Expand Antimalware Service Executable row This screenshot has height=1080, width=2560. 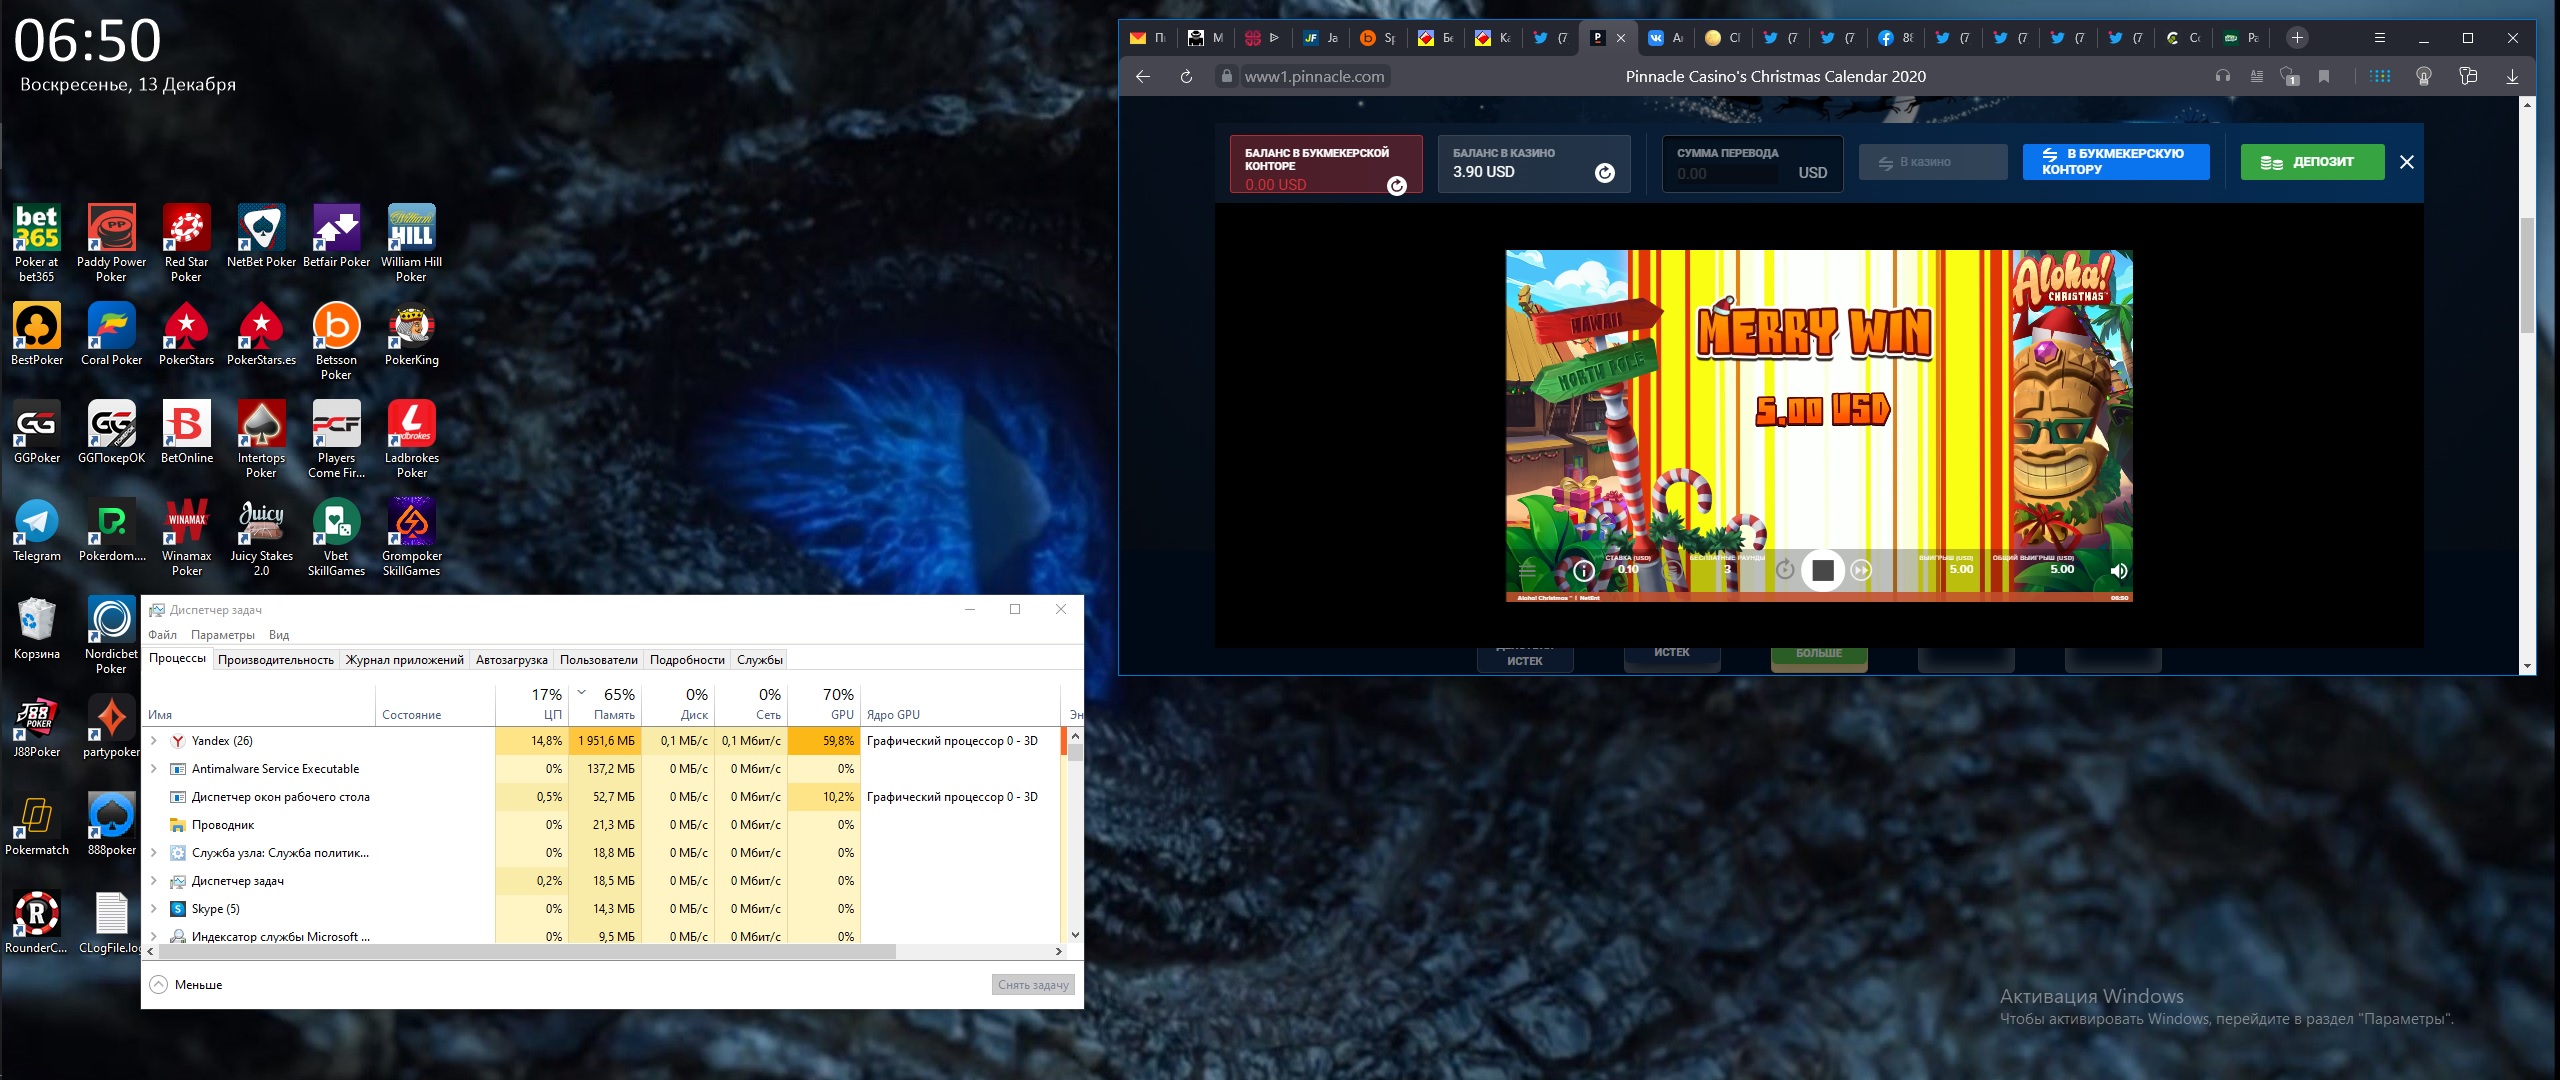click(x=154, y=769)
